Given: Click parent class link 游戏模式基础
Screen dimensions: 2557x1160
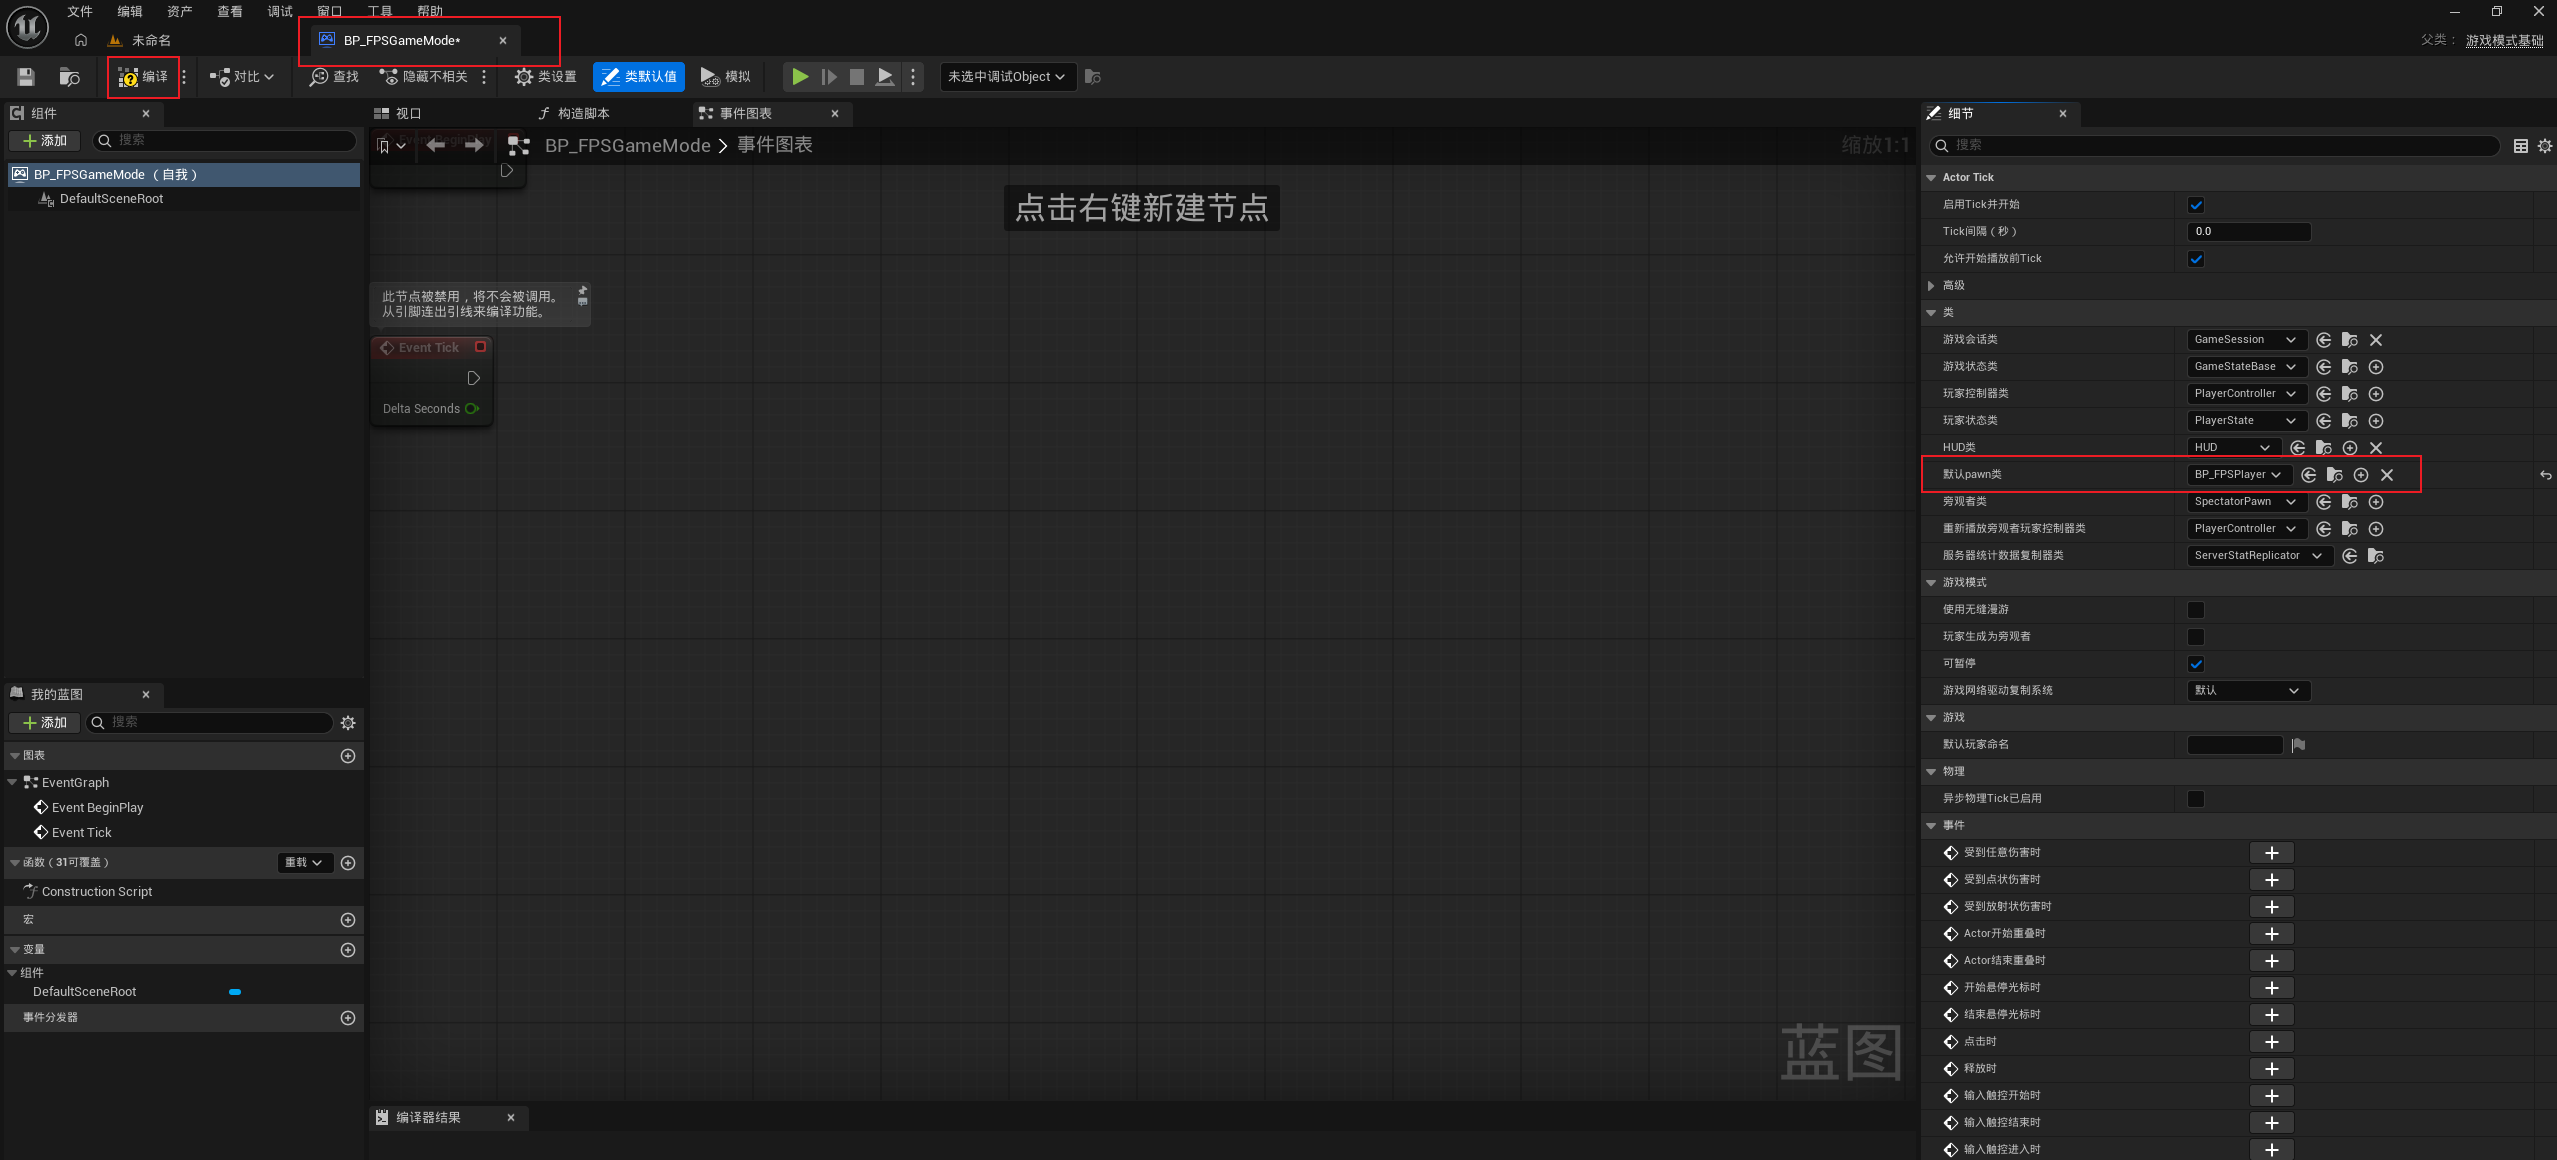Looking at the screenshot, I should click(x=2504, y=41).
